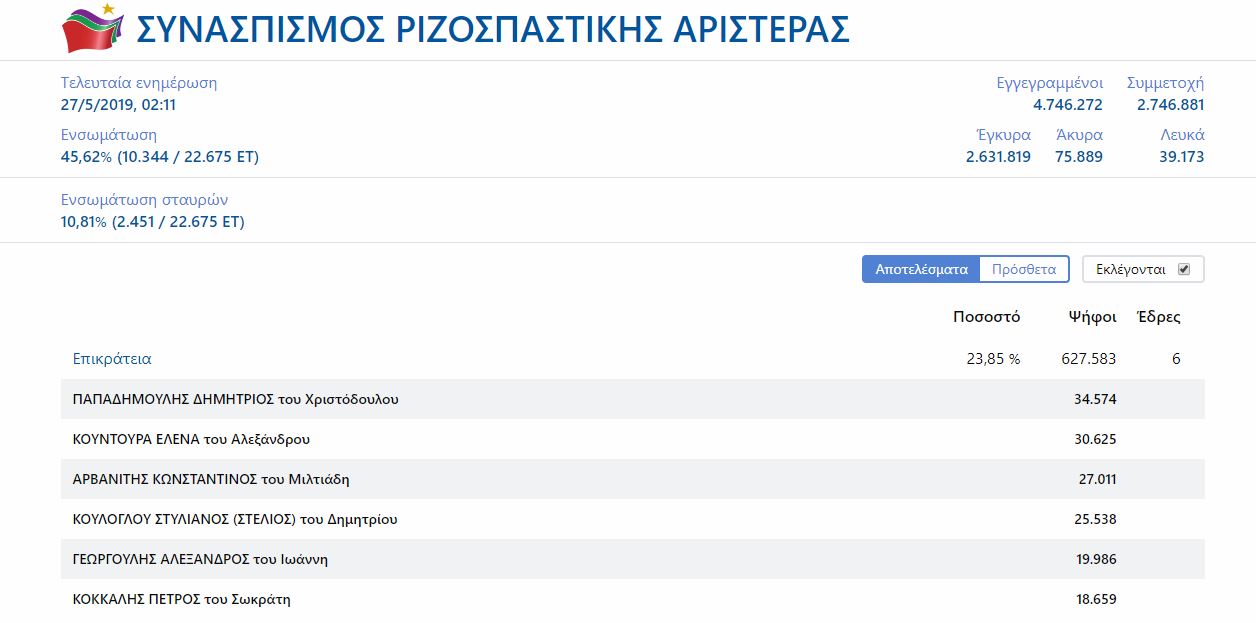Click vote count 27.011

(1097, 479)
